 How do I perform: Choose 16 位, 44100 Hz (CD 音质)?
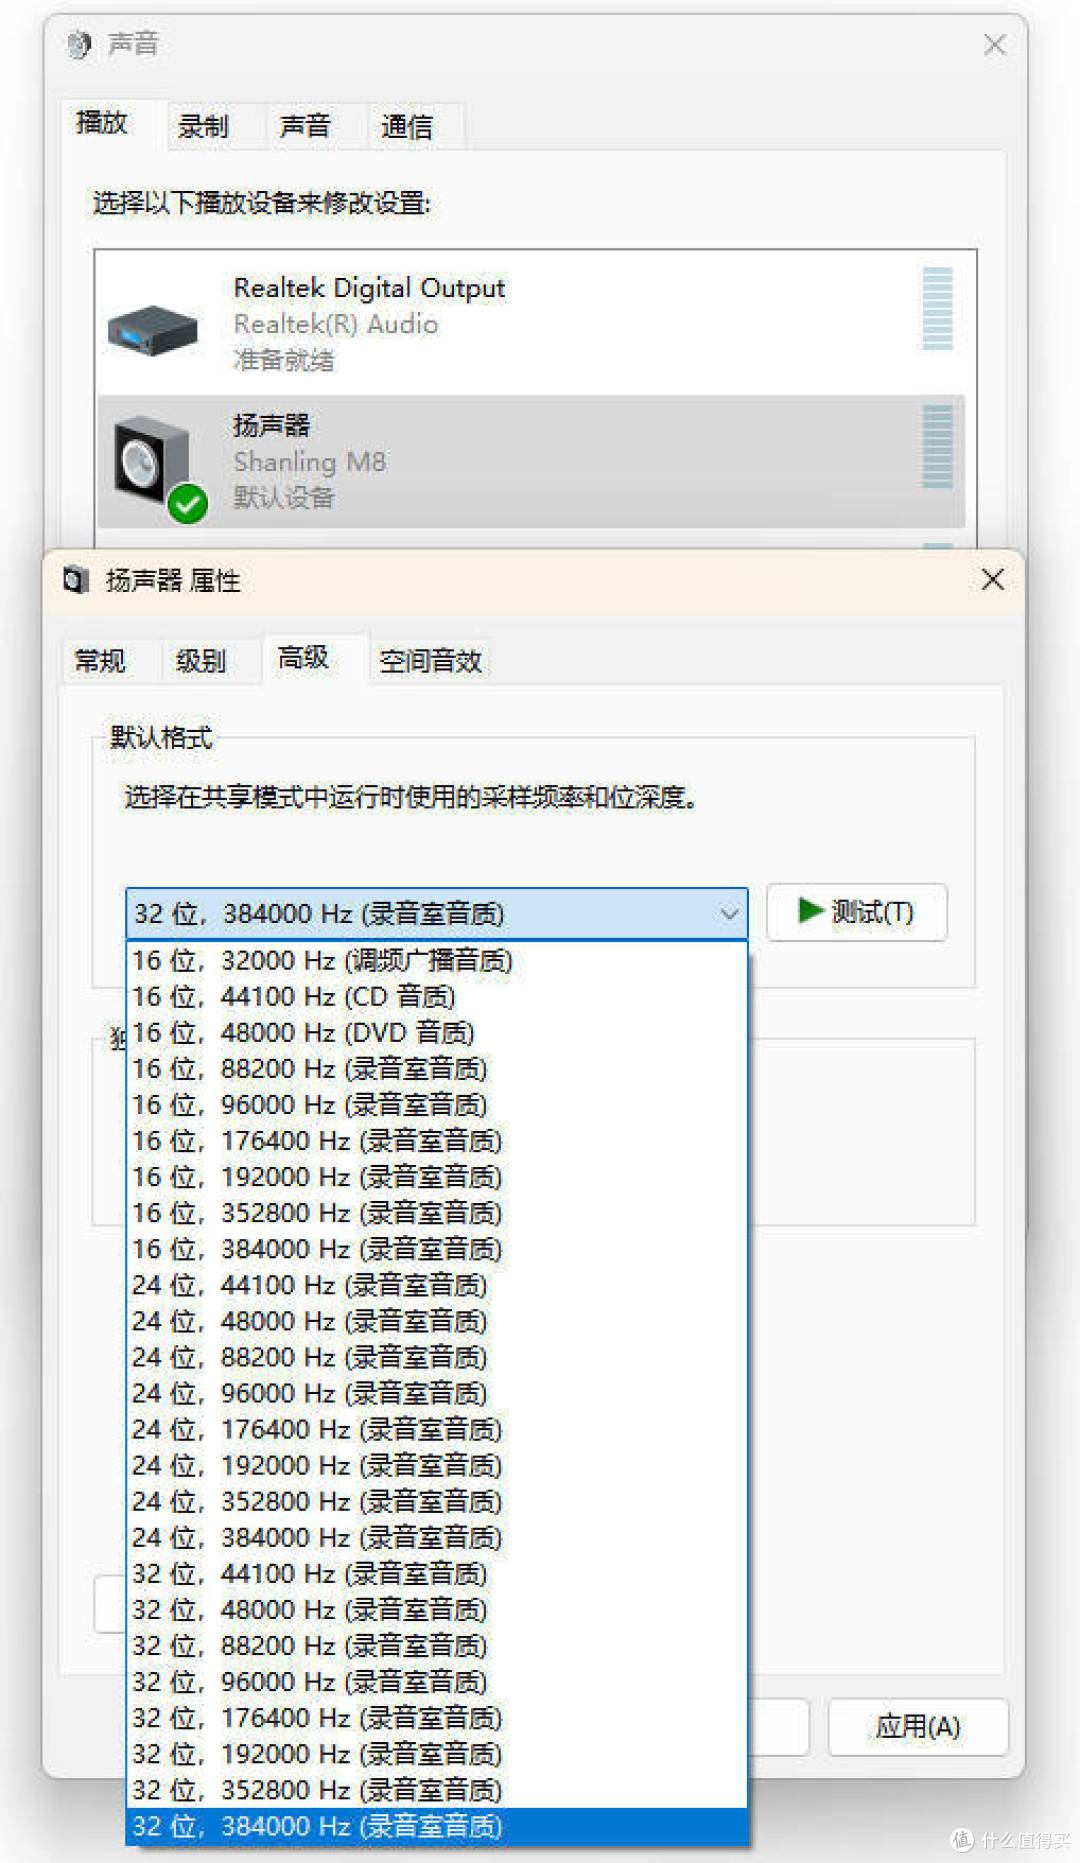(x=437, y=996)
